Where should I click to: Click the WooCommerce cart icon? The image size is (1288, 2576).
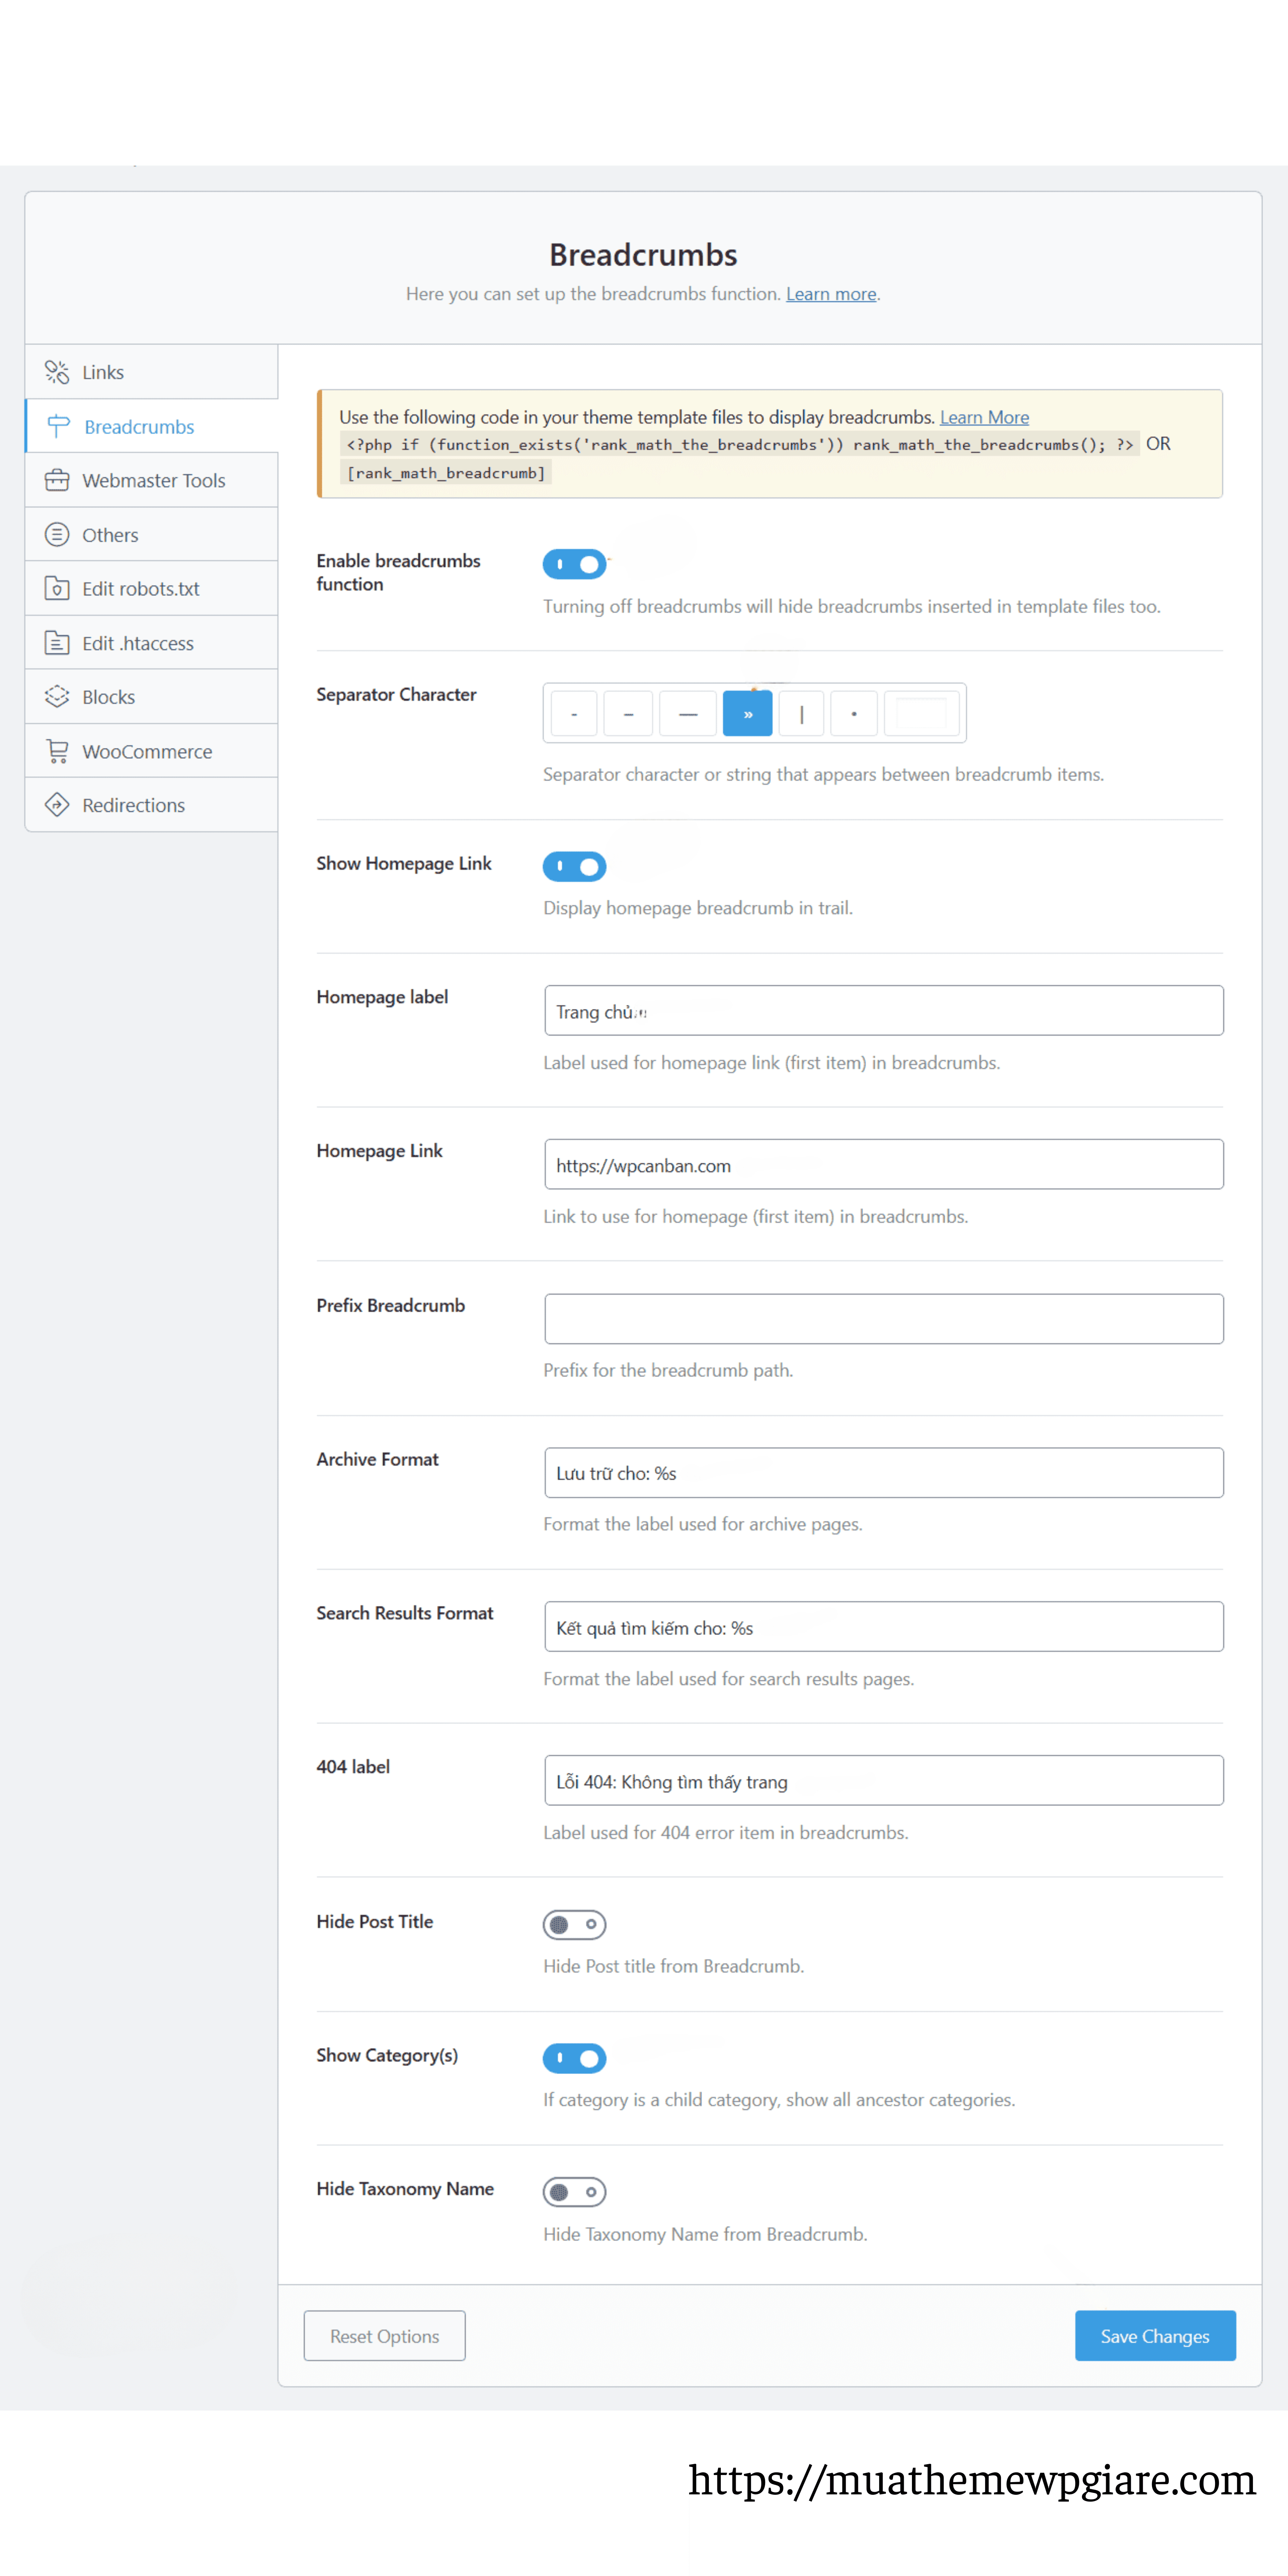click(x=57, y=751)
